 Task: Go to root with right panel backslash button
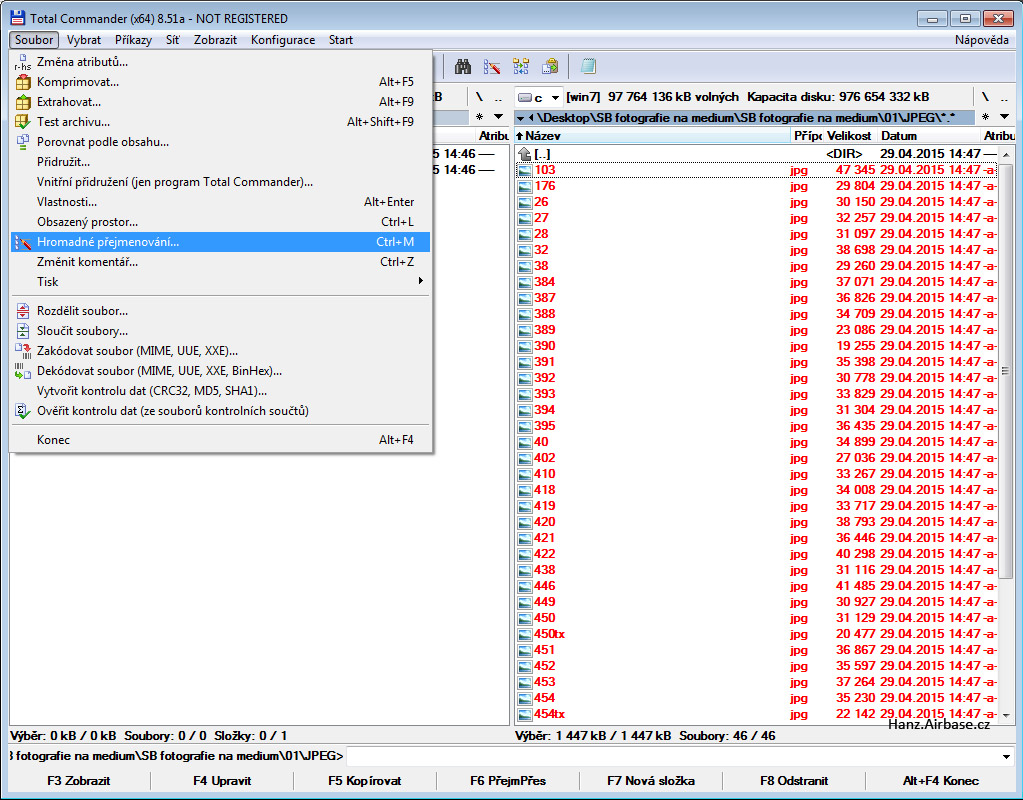(x=985, y=97)
